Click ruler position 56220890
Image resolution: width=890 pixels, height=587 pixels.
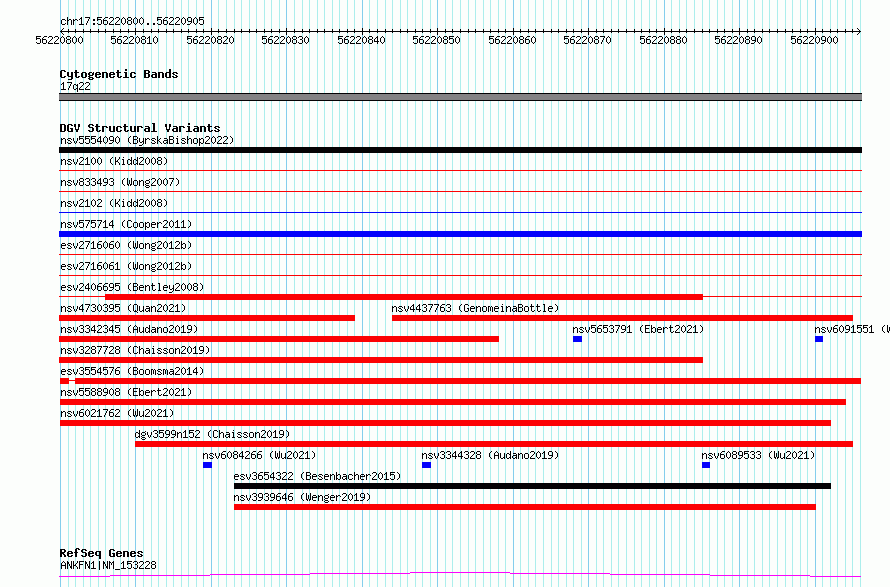click(738, 40)
